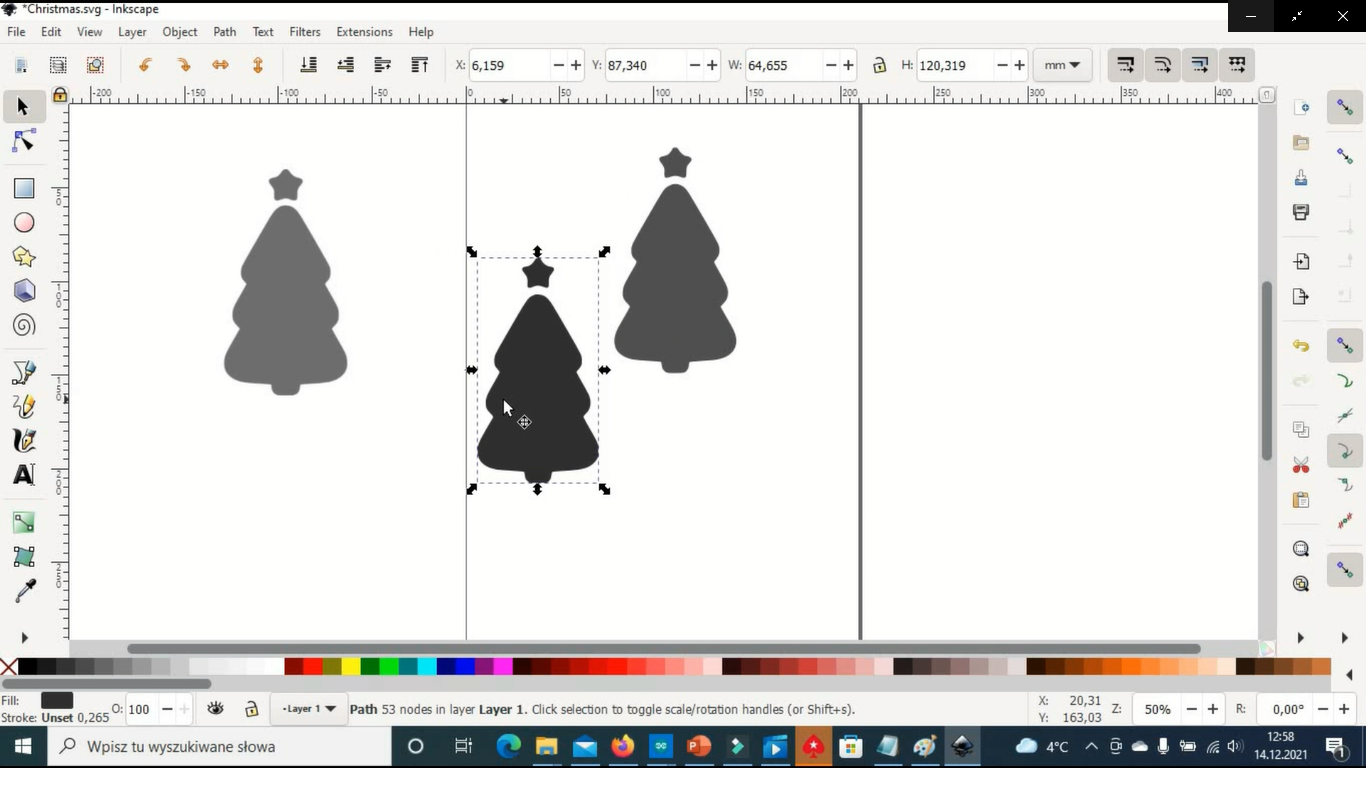This screenshot has width=1366, height=799.
Task: Toggle move gradients with objects option
Action: [x=1199, y=65]
